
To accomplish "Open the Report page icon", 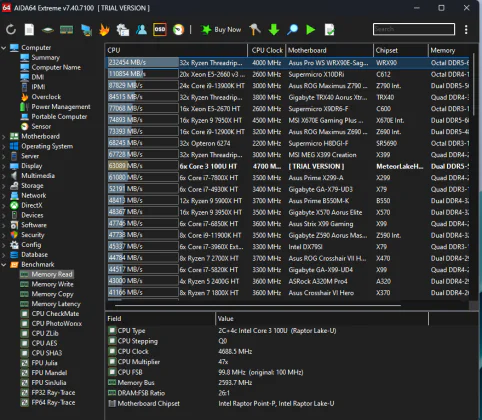I will point(29,30).
